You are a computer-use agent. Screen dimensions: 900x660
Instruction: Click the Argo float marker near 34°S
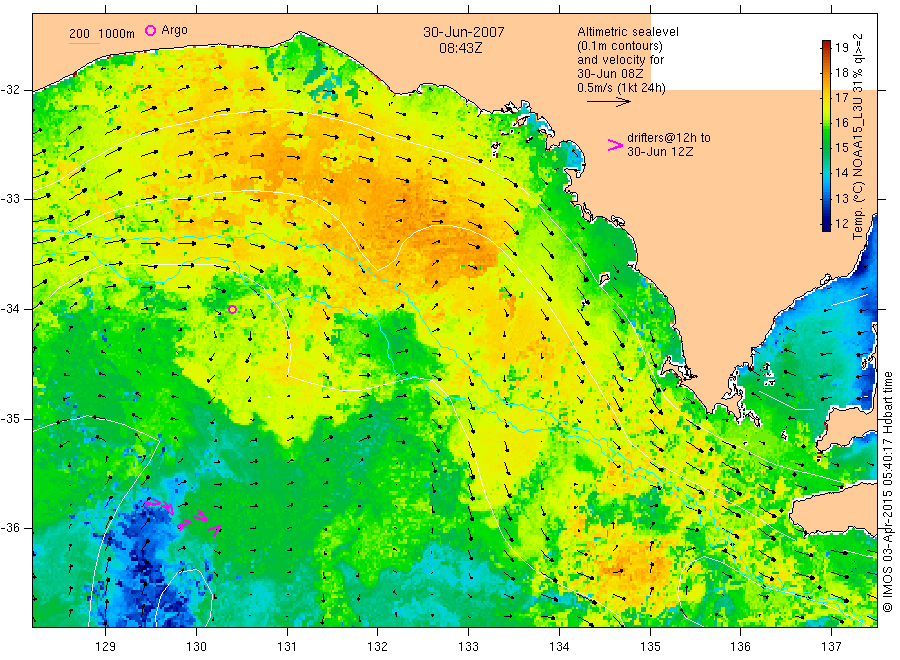(x=232, y=309)
